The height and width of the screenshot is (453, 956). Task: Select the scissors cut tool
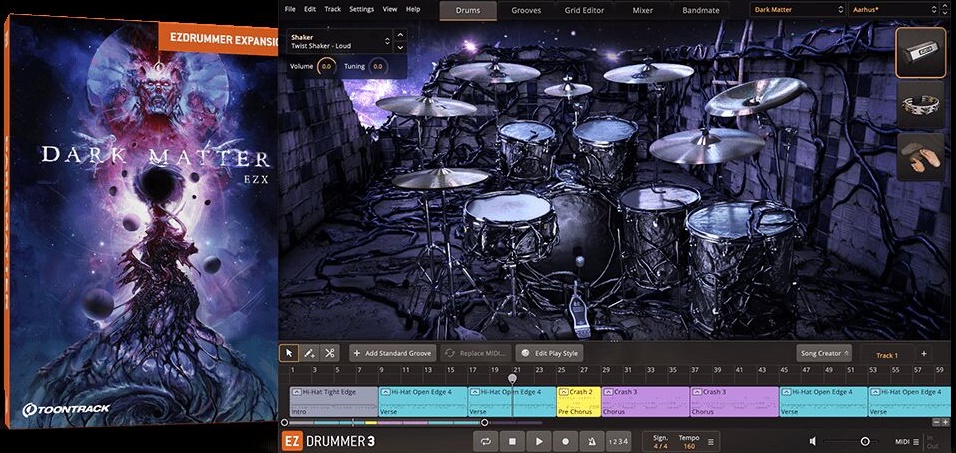pyautogui.click(x=330, y=353)
